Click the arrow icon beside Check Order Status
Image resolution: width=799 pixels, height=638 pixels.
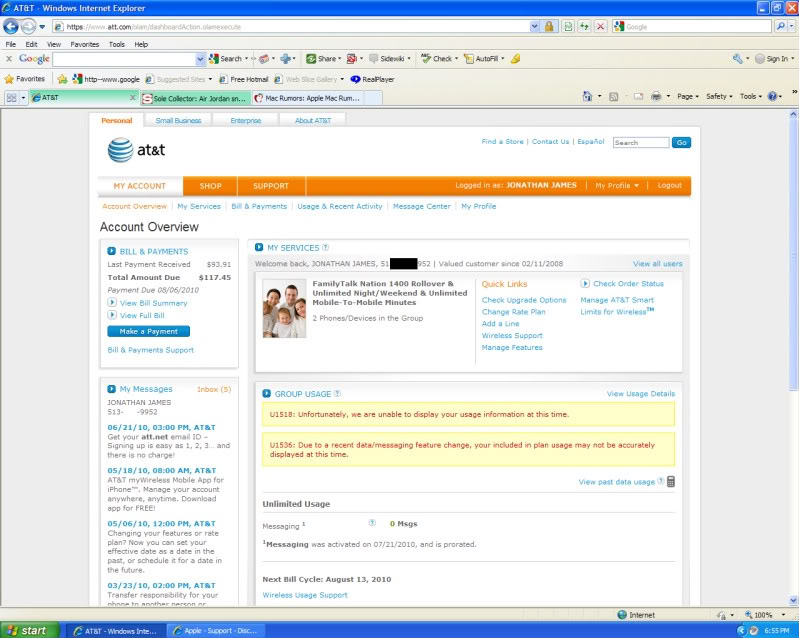(x=585, y=283)
